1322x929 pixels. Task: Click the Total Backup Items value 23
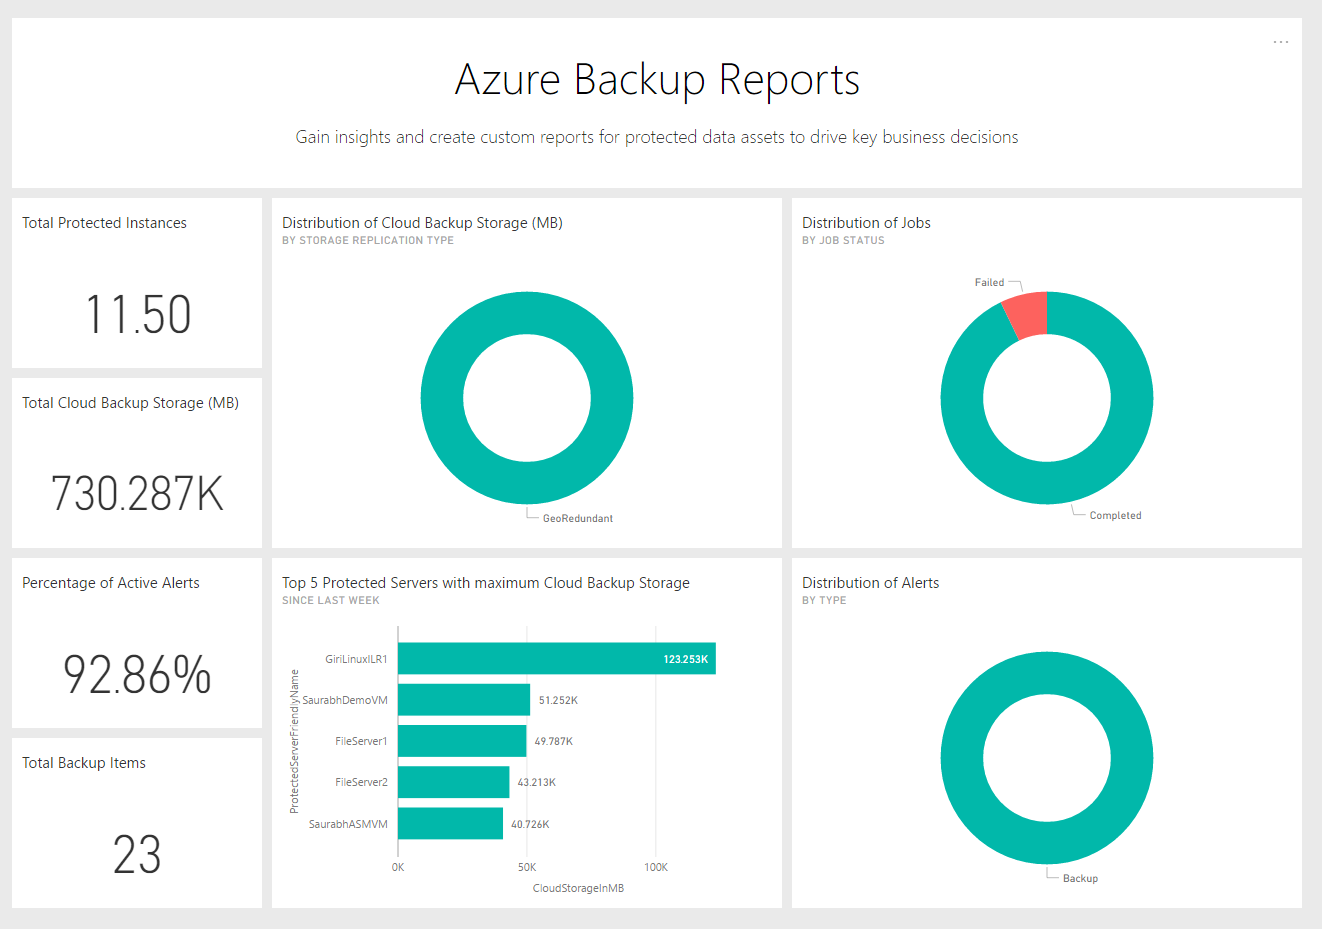(137, 854)
